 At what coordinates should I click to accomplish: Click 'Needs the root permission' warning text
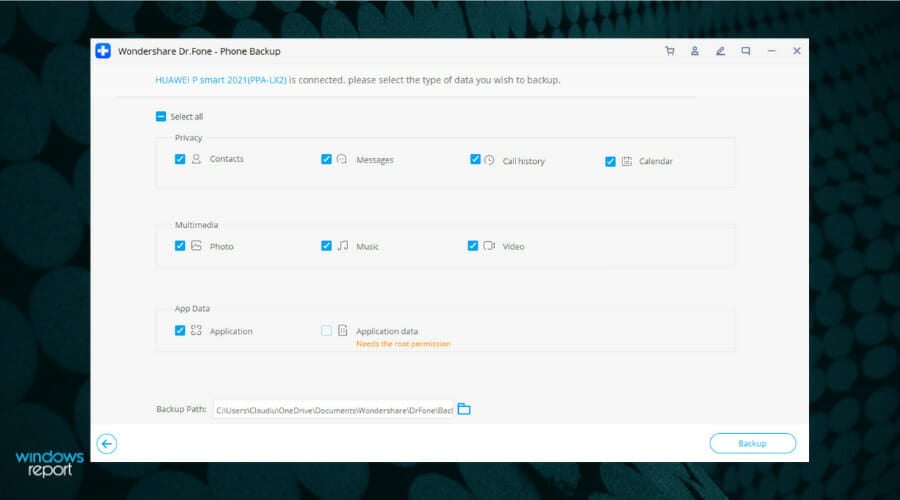click(404, 344)
